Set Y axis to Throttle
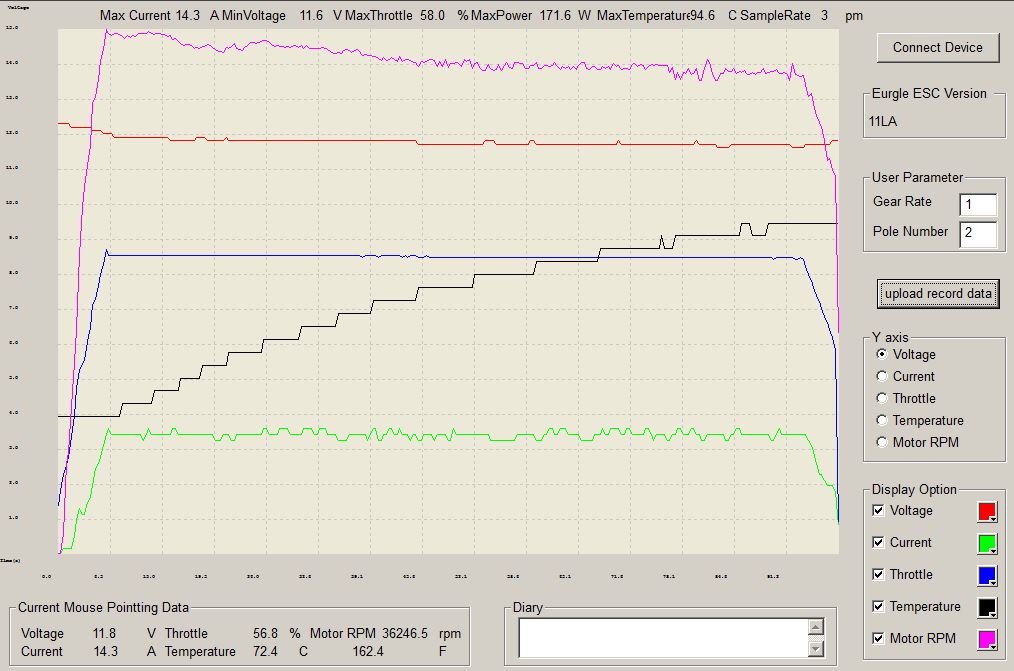This screenshot has height=671, width=1014. click(x=882, y=398)
